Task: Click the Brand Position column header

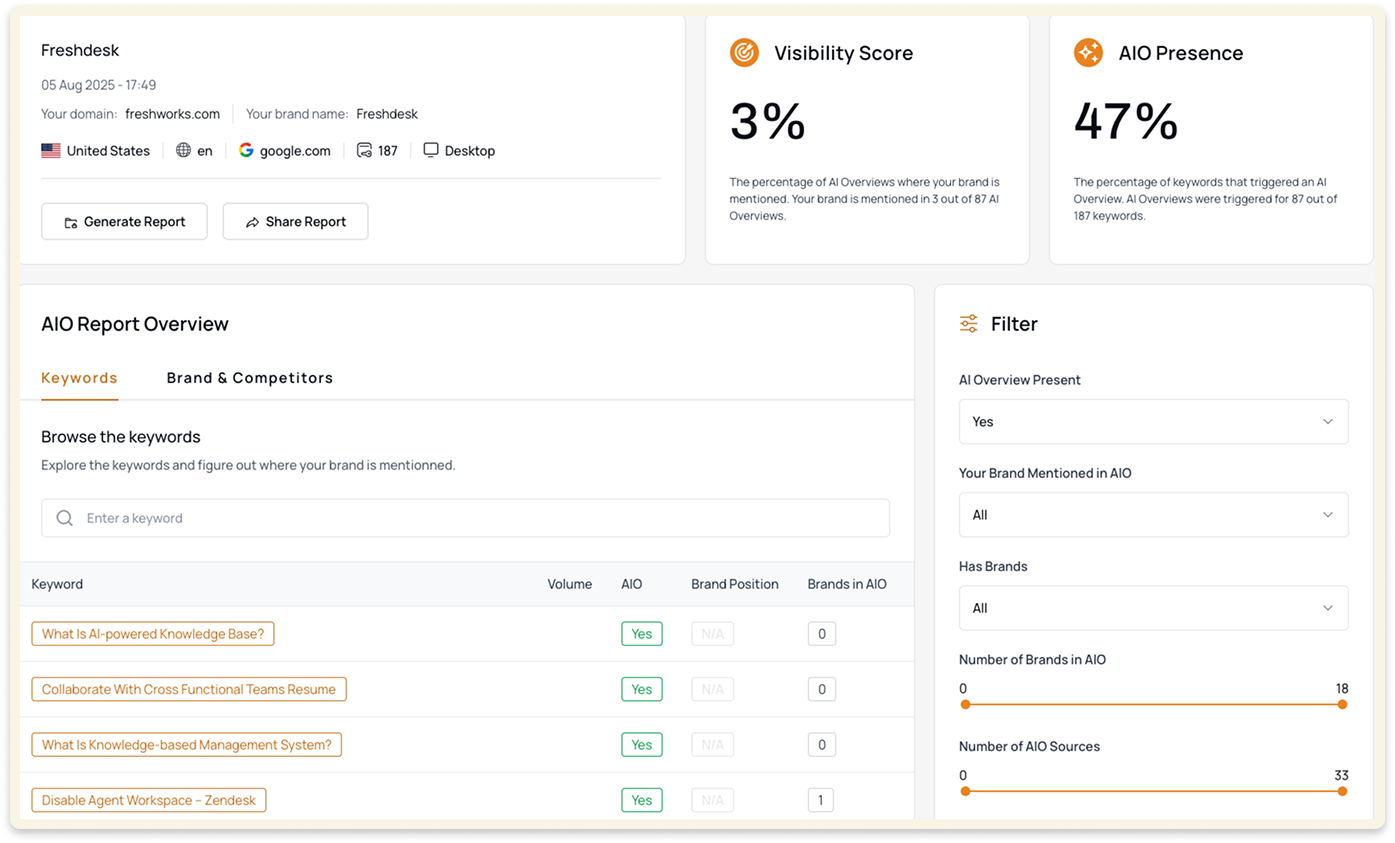Action: coord(735,584)
